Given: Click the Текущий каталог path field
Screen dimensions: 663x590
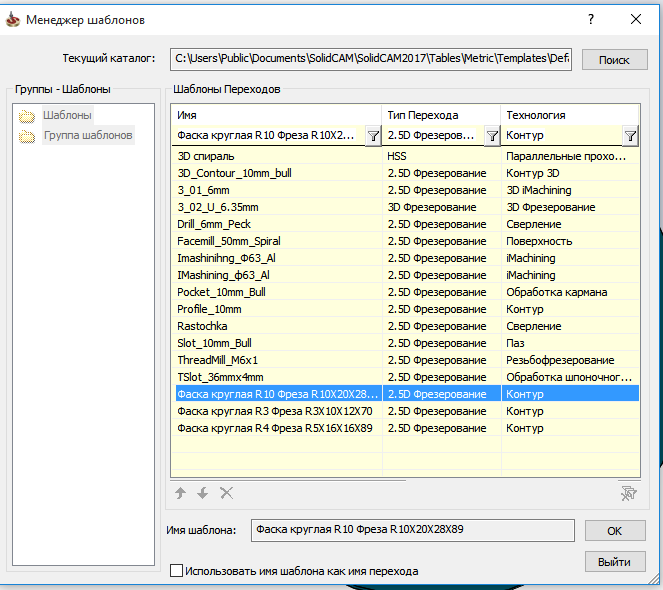Looking at the screenshot, I should click(x=371, y=58).
